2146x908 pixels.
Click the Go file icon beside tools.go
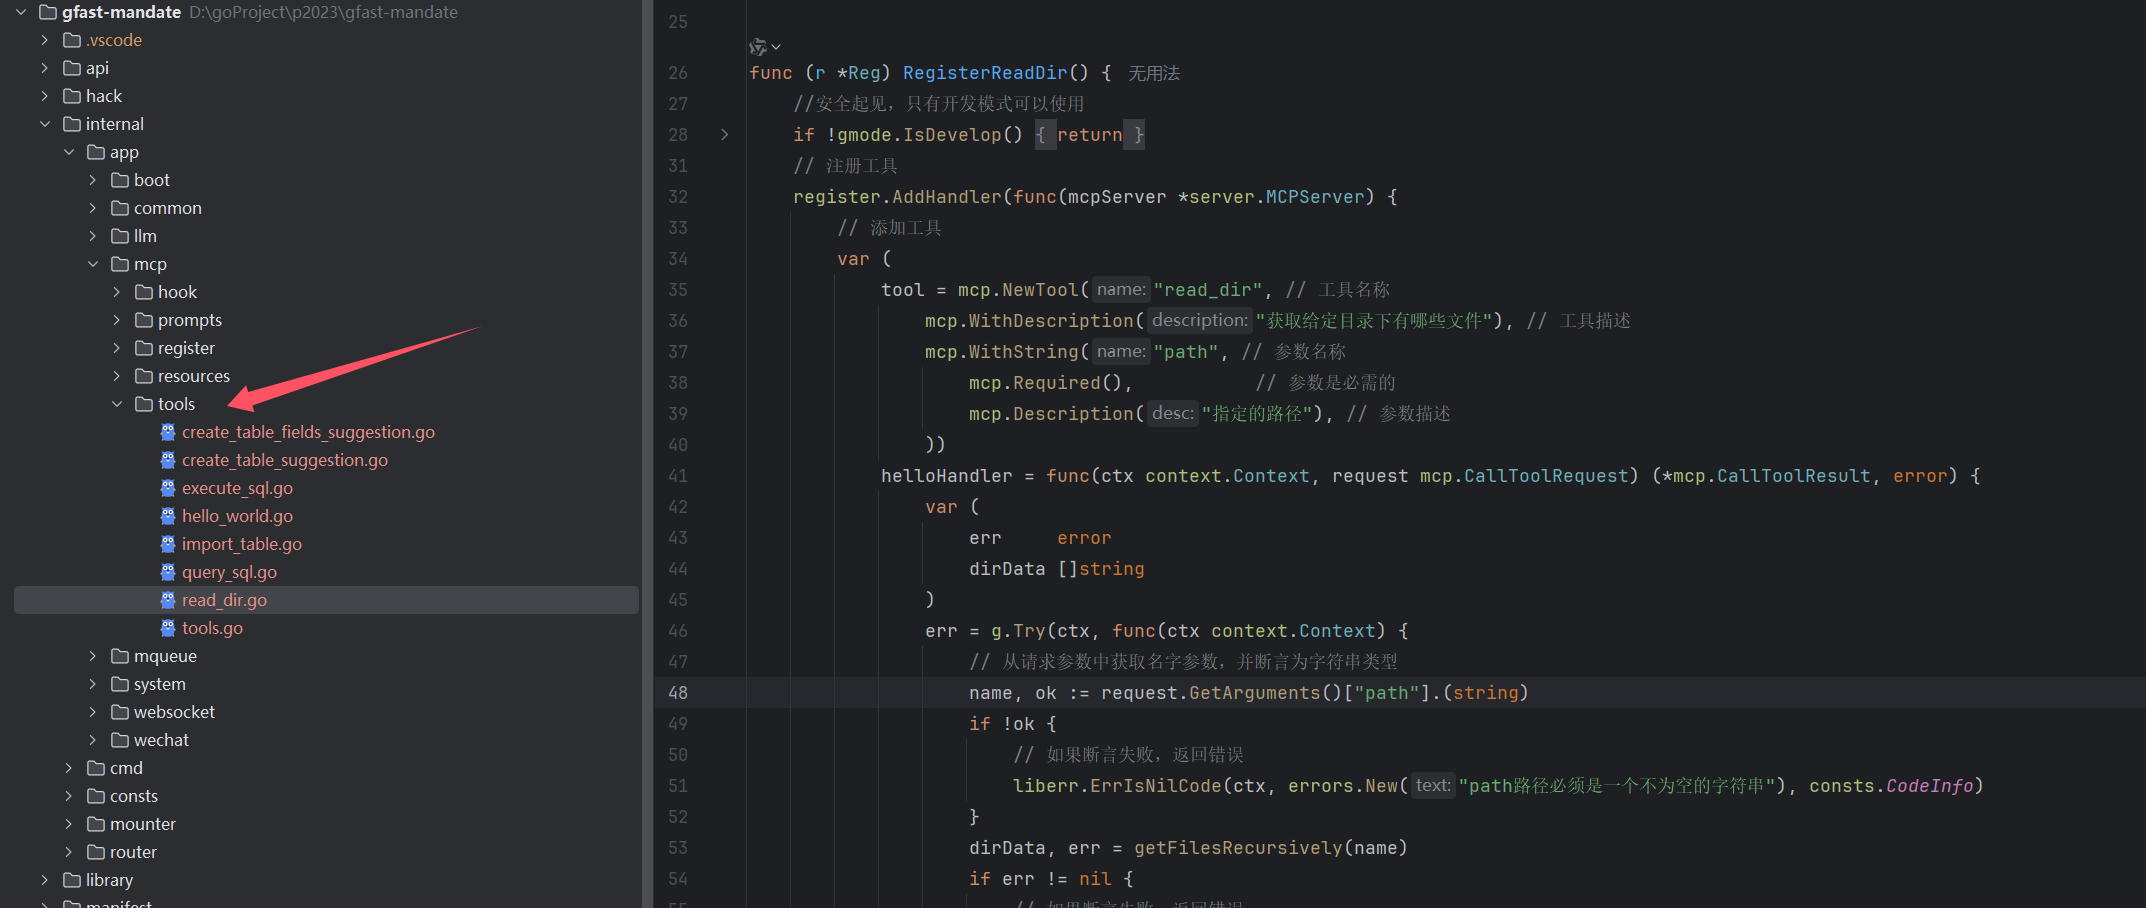pyautogui.click(x=168, y=628)
